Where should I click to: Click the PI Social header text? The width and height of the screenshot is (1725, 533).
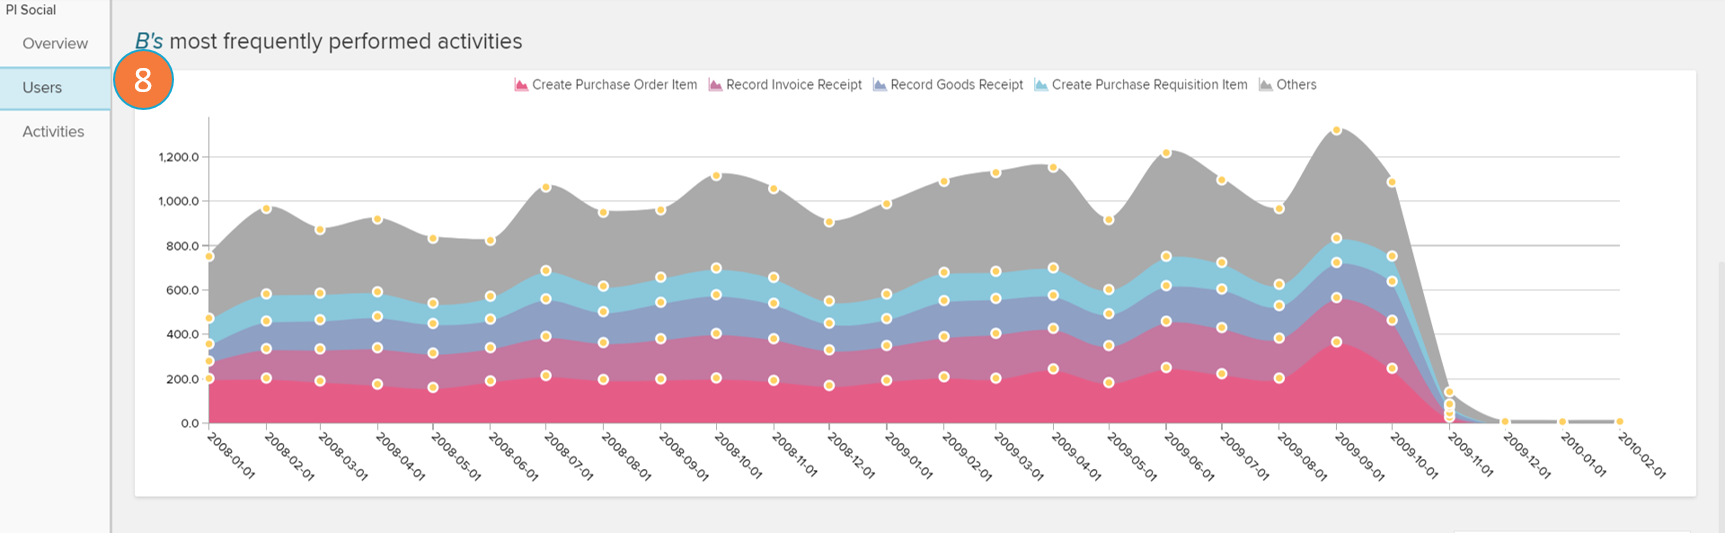tap(31, 10)
